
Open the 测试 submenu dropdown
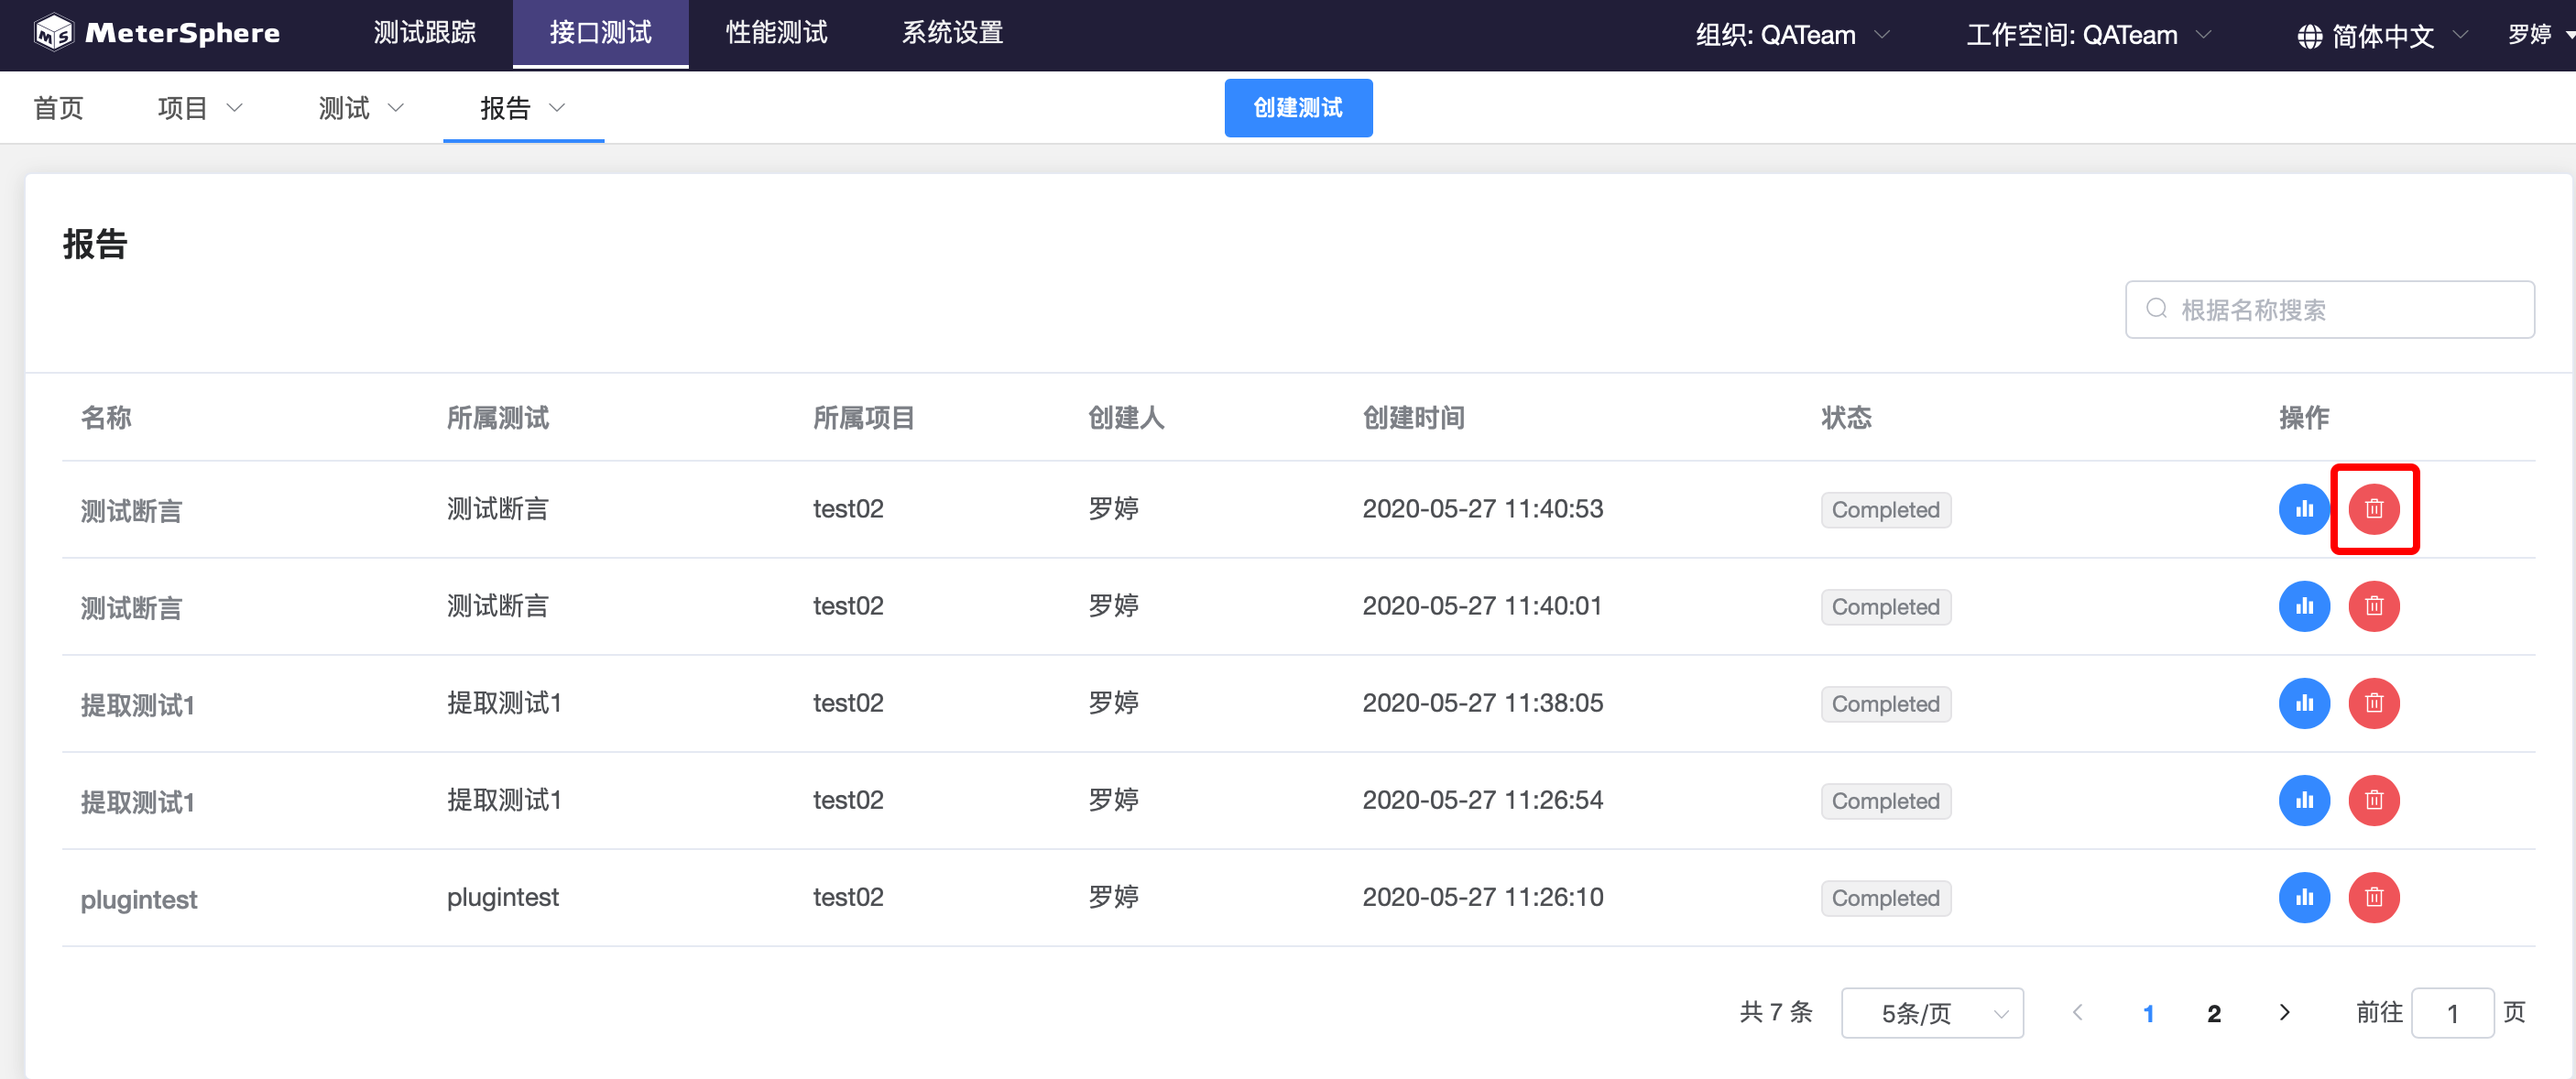point(360,108)
